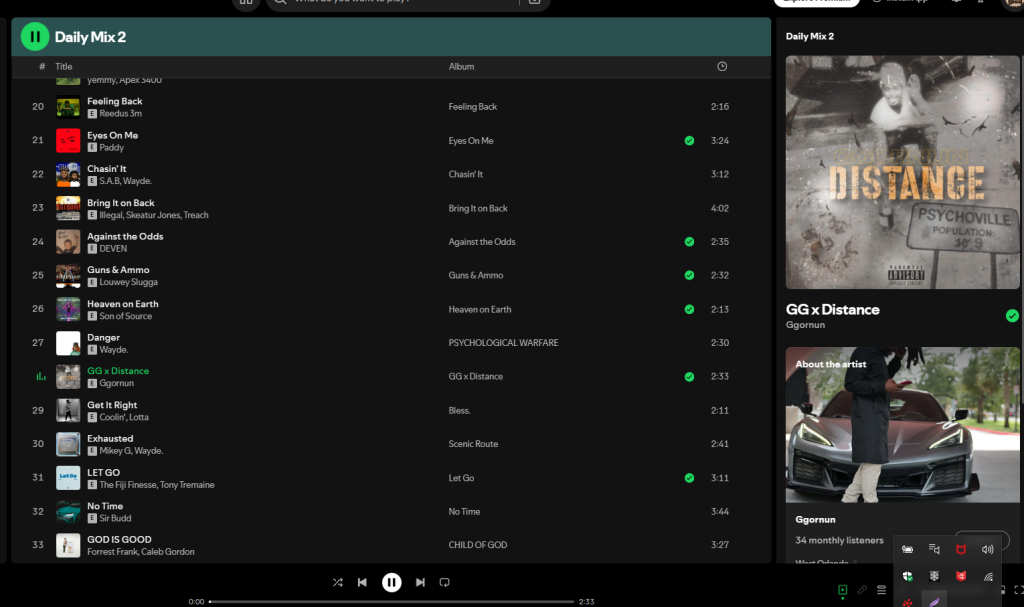Pause Daily Mix 2 with the green header button
Image resolution: width=1024 pixels, height=607 pixels.
[35, 37]
